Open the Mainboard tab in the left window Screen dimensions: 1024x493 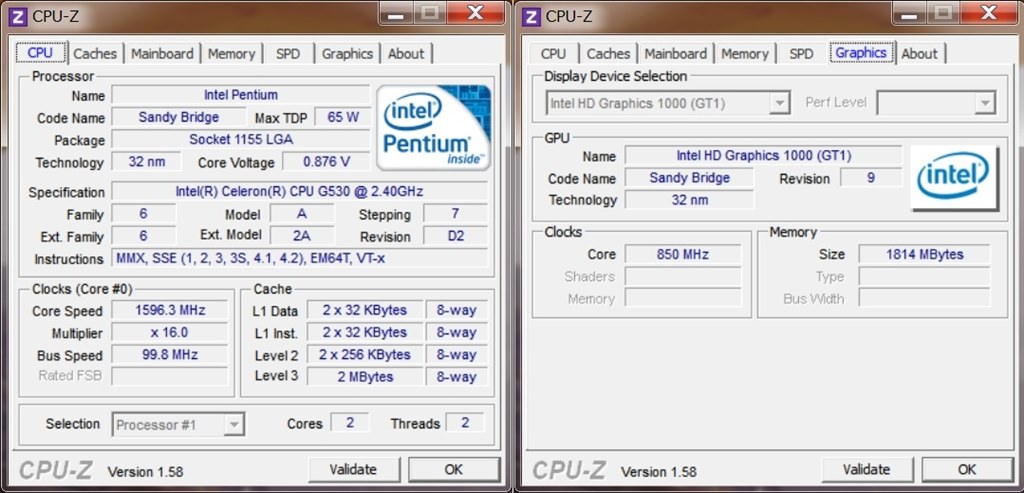tap(162, 54)
